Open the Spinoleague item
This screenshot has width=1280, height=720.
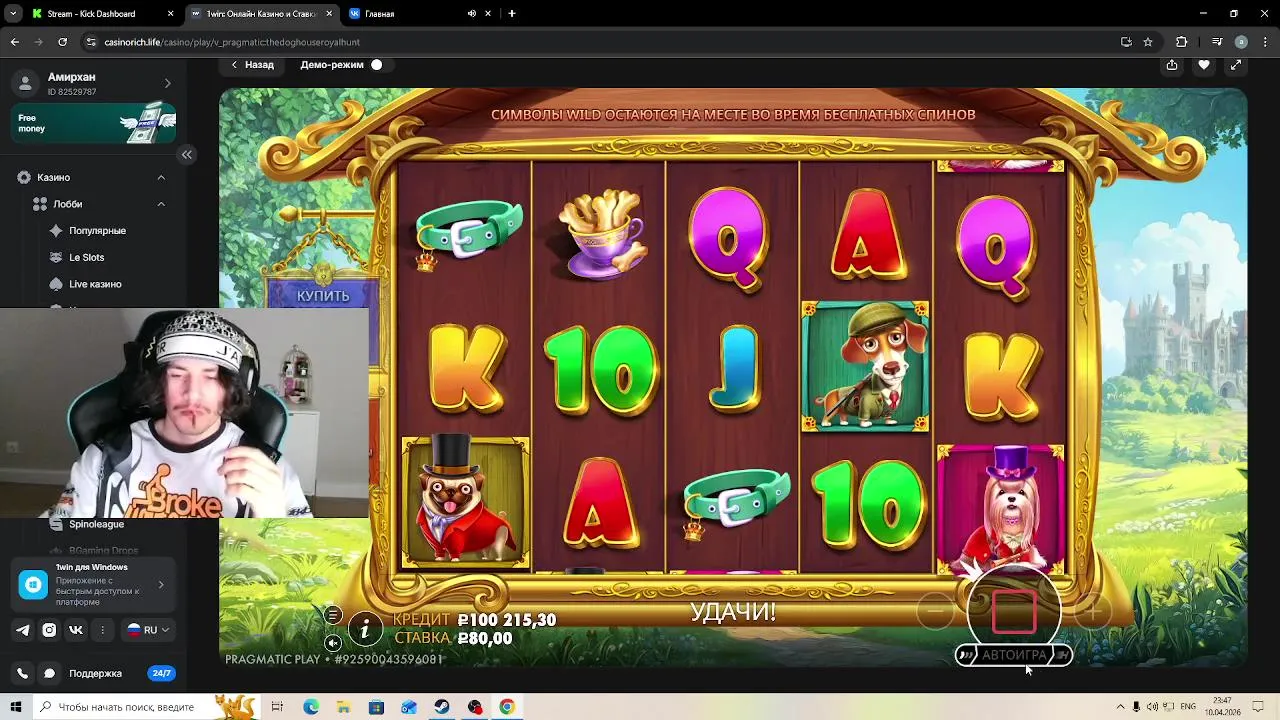pyautogui.click(x=96, y=524)
